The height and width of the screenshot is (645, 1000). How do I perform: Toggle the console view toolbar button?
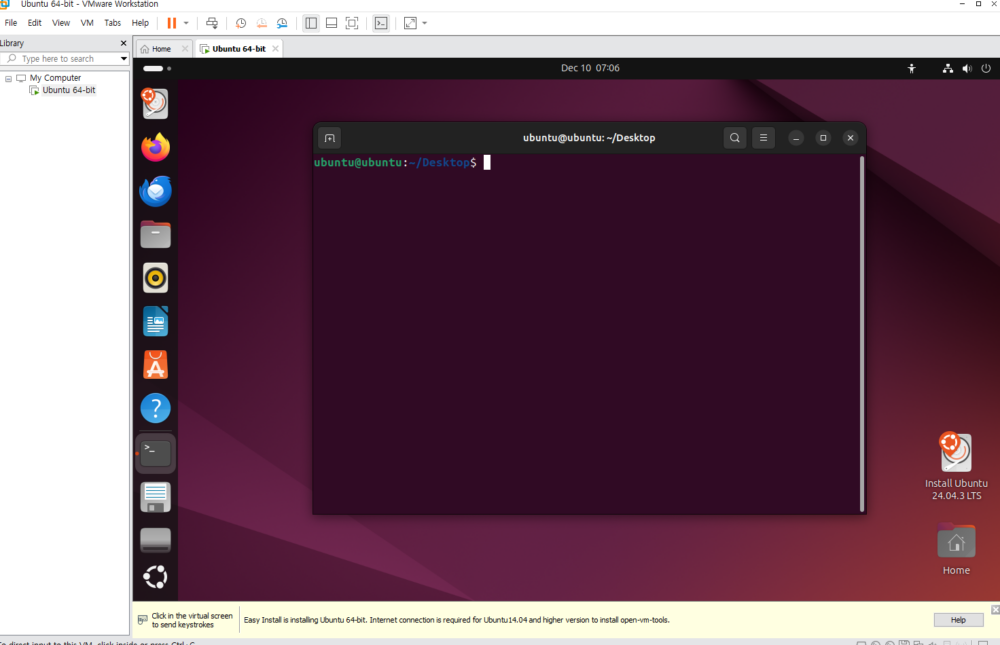pyautogui.click(x=381, y=22)
